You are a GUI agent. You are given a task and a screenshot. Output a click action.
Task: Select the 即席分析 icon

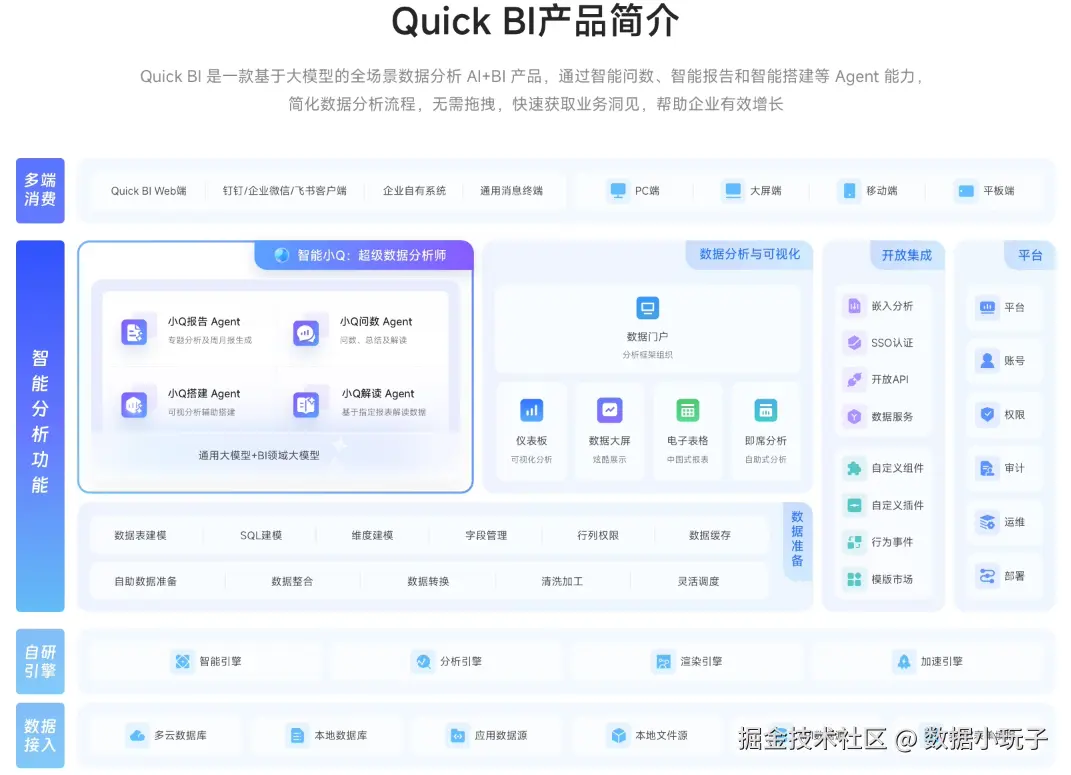766,410
